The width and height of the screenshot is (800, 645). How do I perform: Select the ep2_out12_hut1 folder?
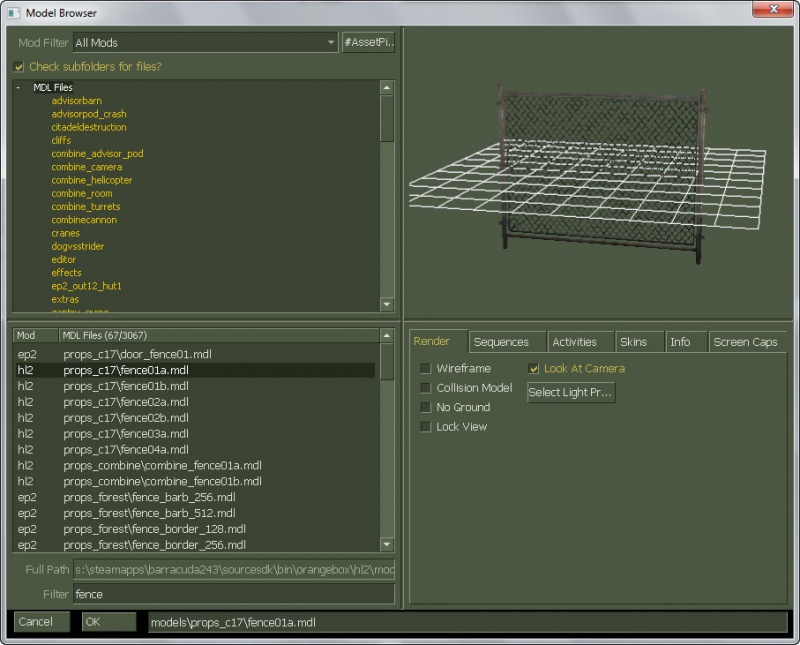point(86,286)
